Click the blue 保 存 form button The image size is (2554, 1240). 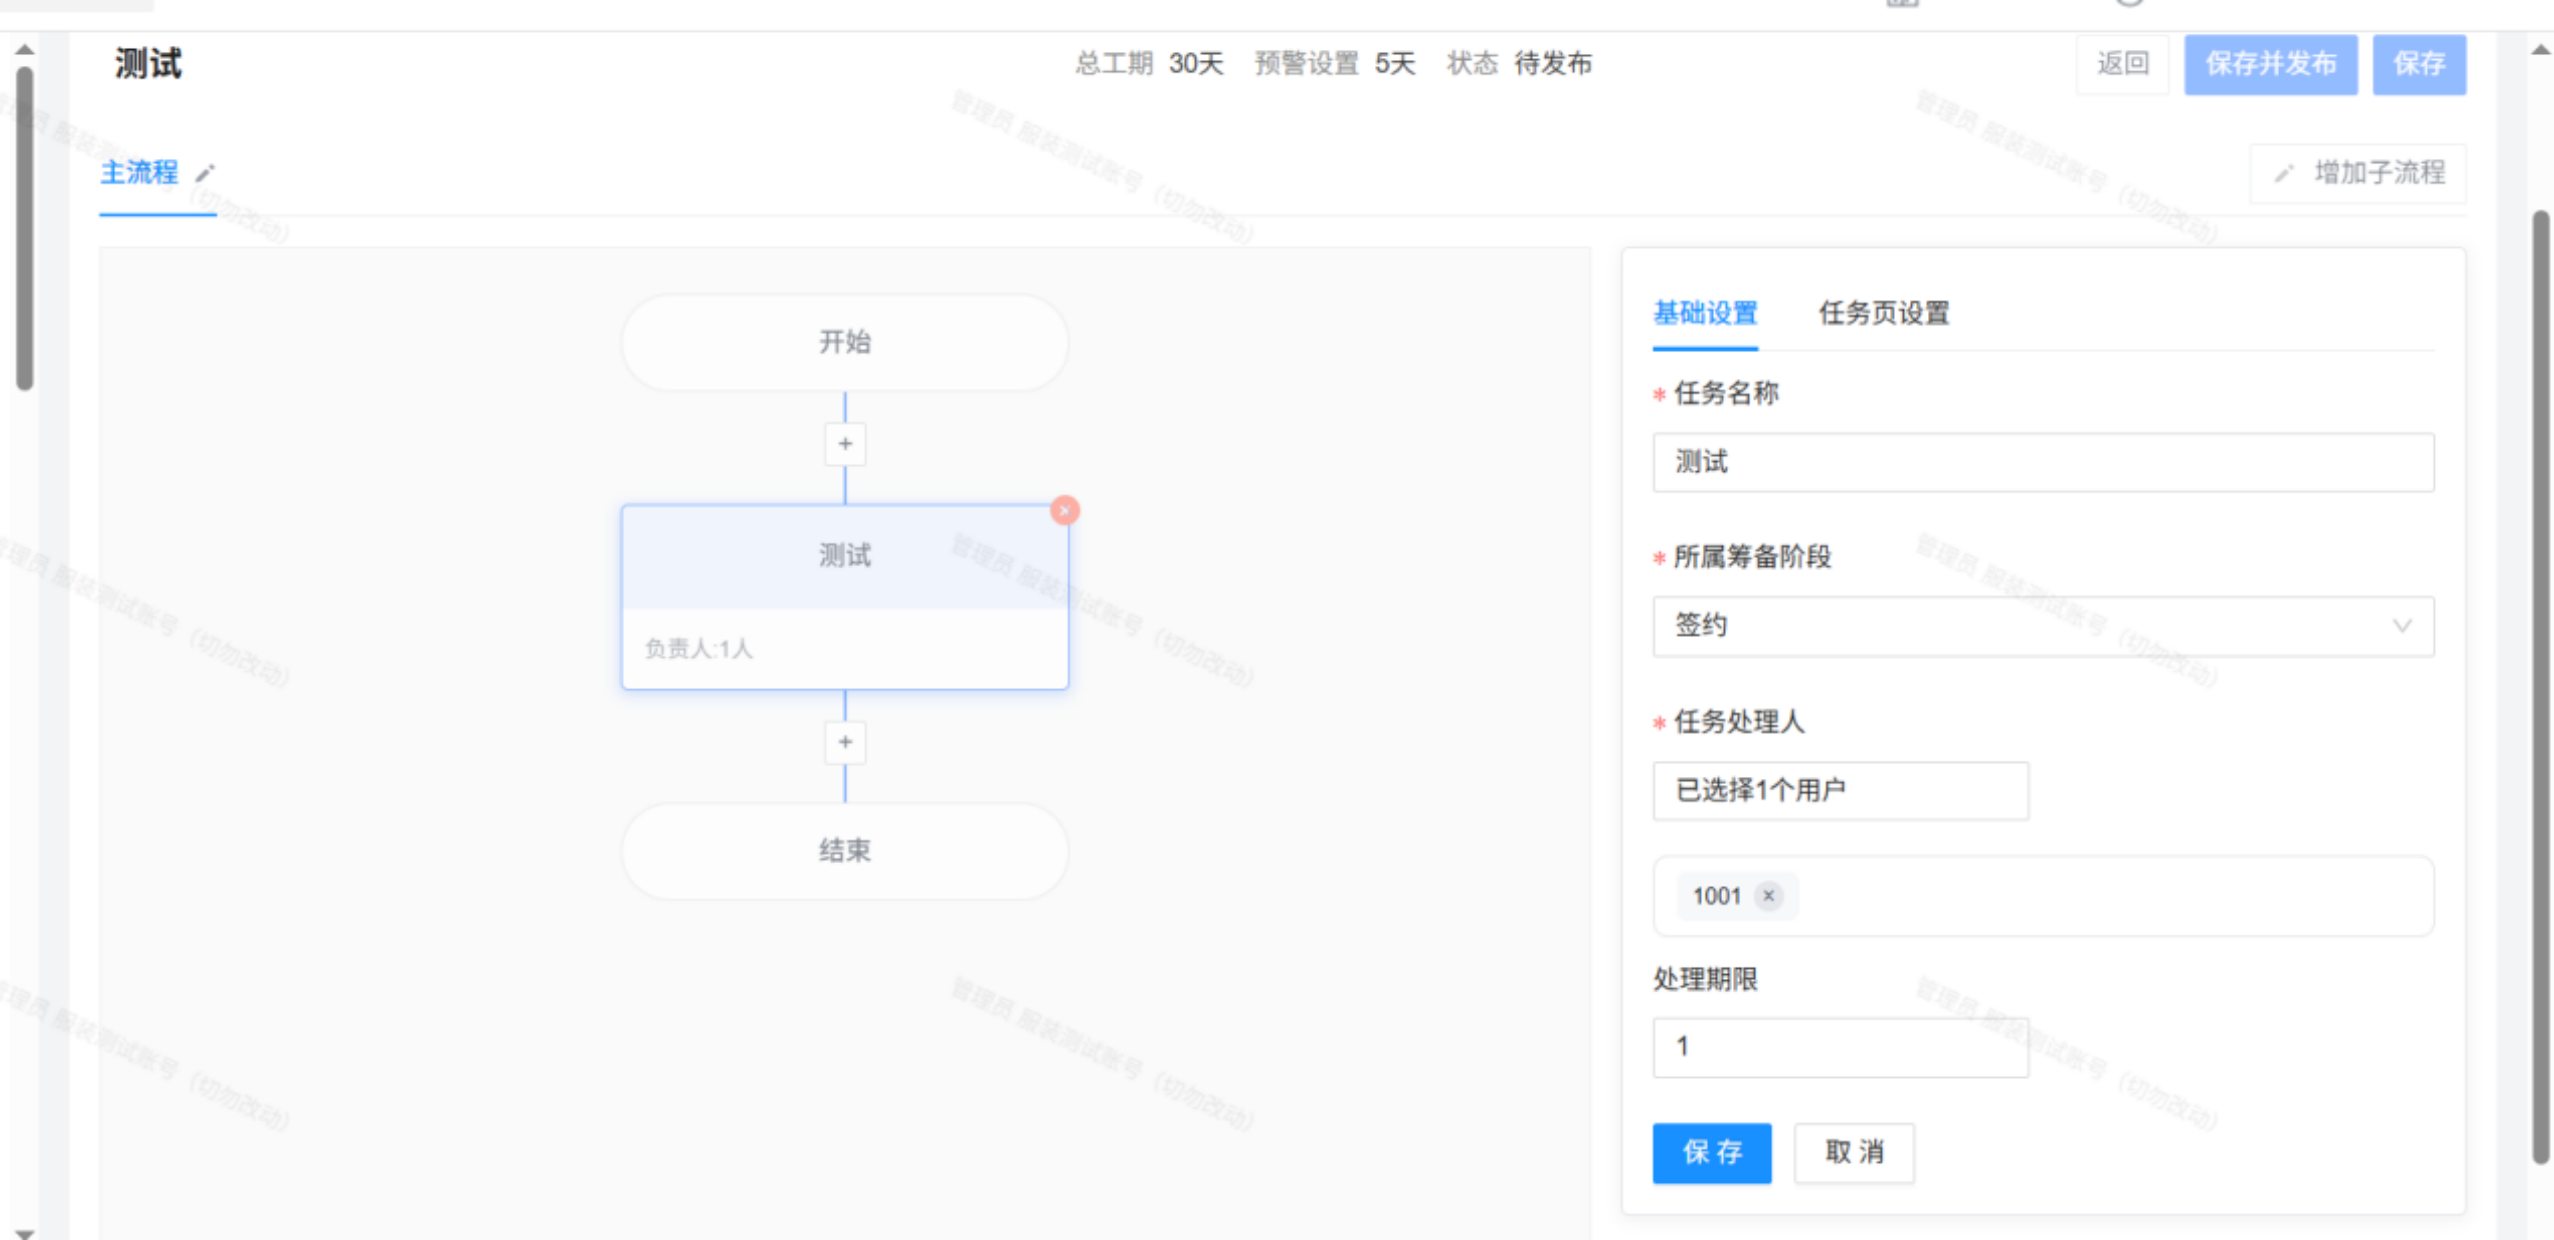click(1711, 1153)
